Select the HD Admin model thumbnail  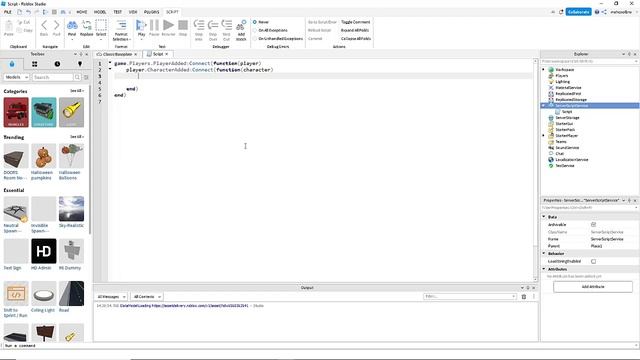44,251
